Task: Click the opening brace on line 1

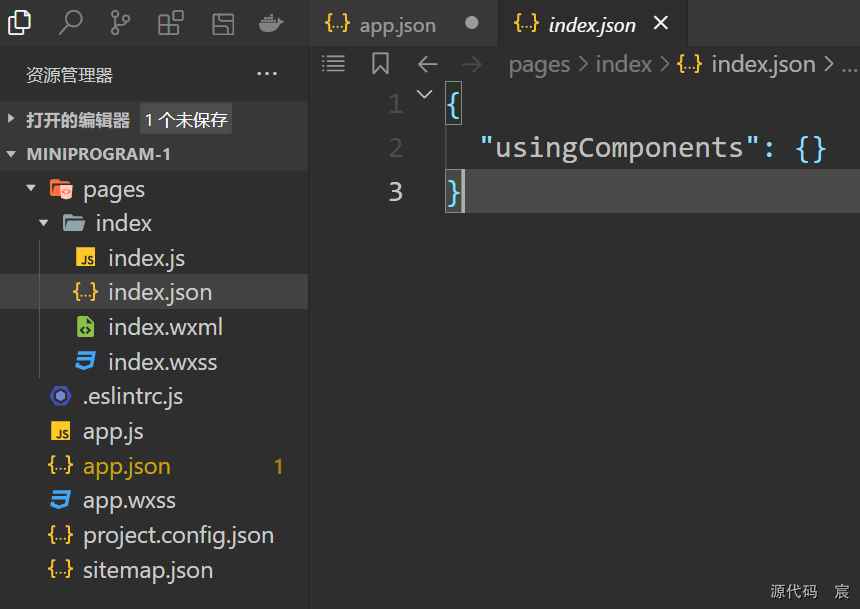Action: pyautogui.click(x=453, y=104)
